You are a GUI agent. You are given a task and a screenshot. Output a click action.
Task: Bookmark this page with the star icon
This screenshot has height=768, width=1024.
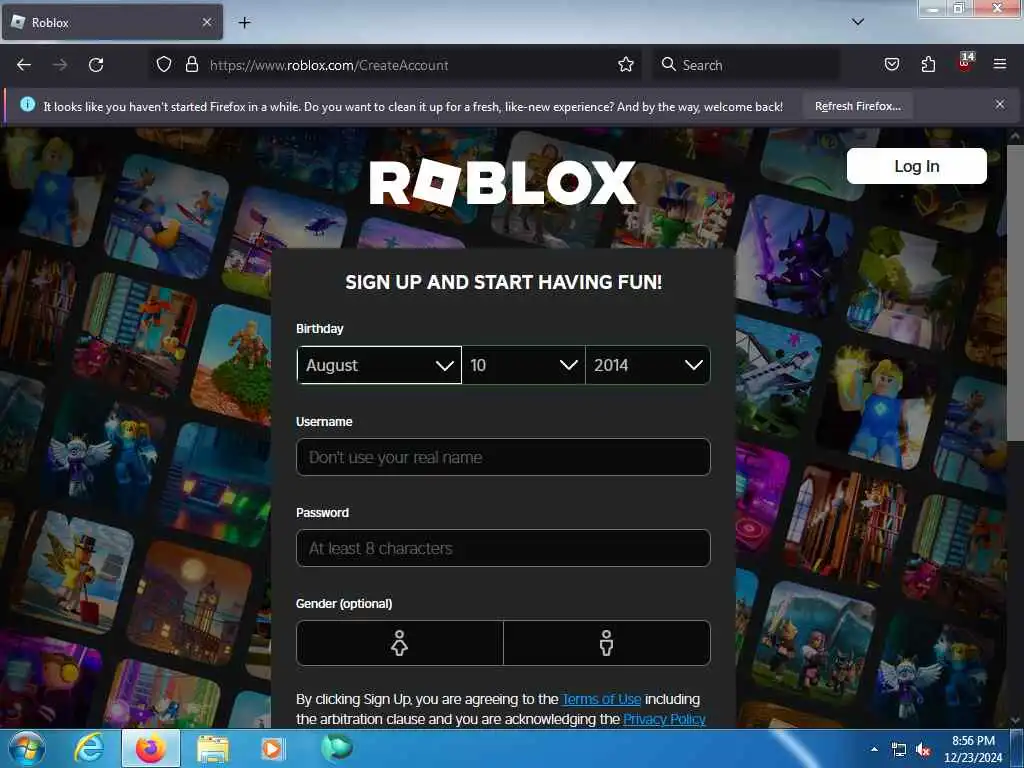(626, 65)
